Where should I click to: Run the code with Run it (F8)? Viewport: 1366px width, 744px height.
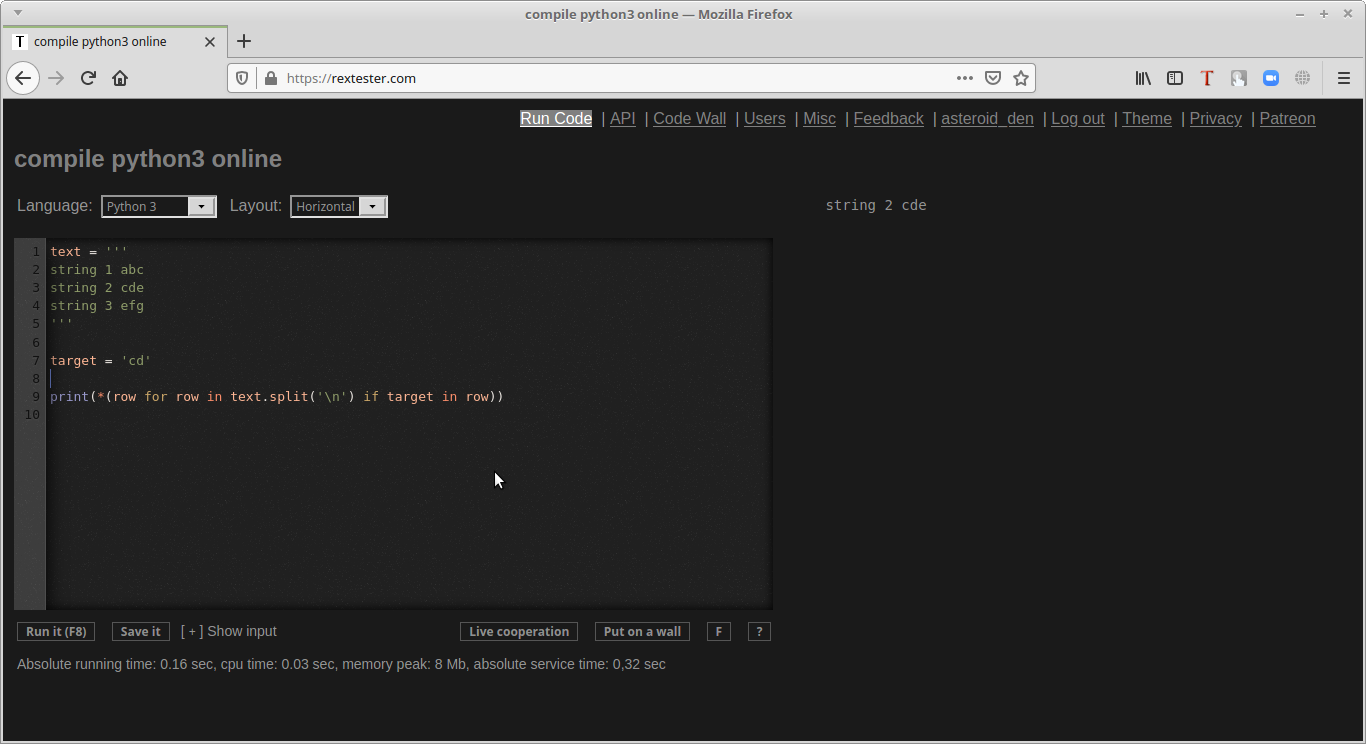point(56,632)
